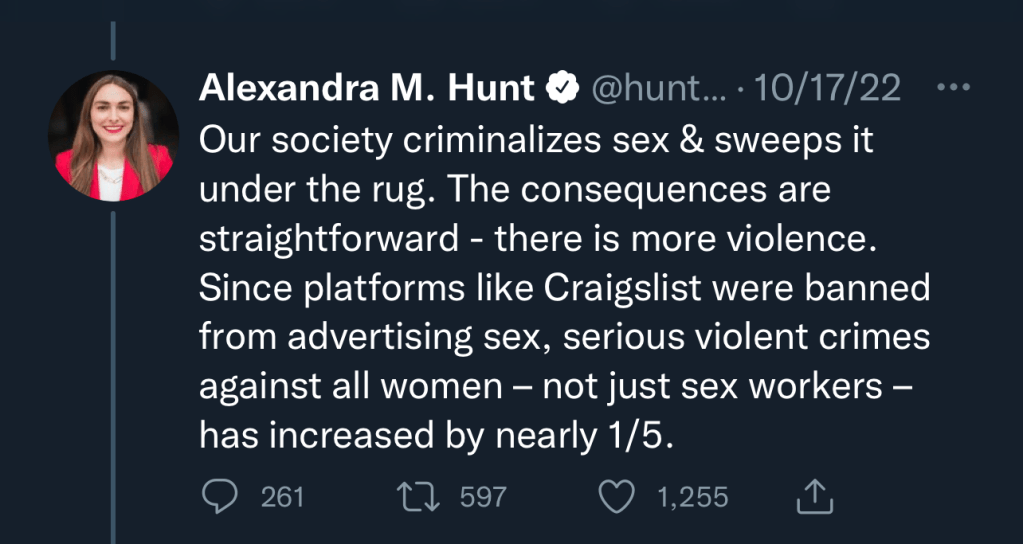Click the 10/17/22 tweet date
Image resolution: width=1023 pixels, height=544 pixels.
[826, 89]
